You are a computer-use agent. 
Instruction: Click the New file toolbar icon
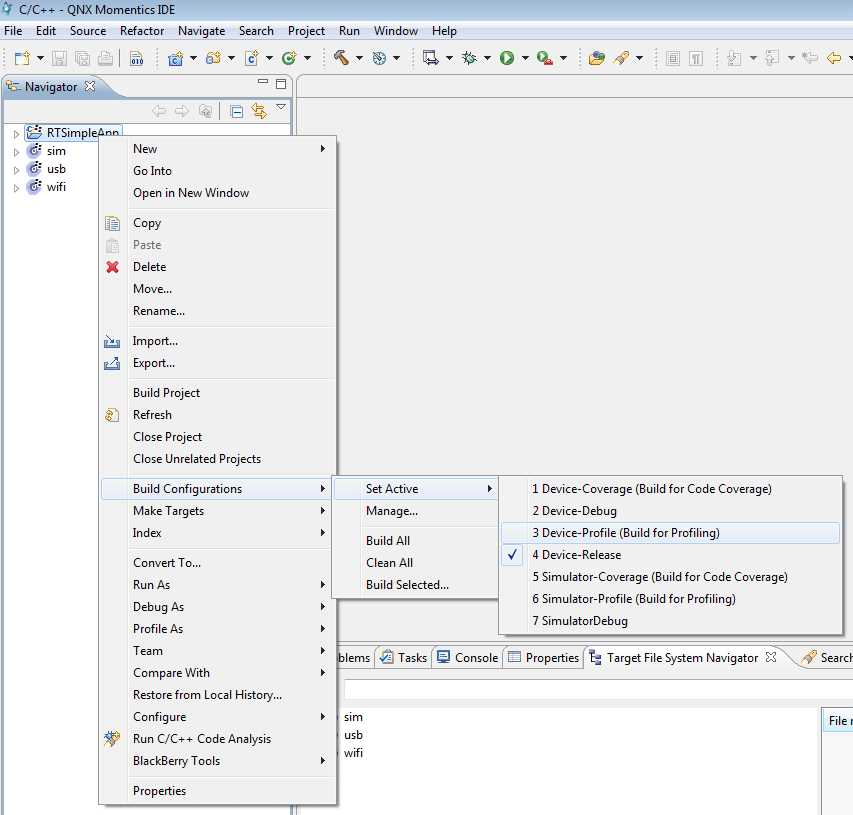(21, 58)
